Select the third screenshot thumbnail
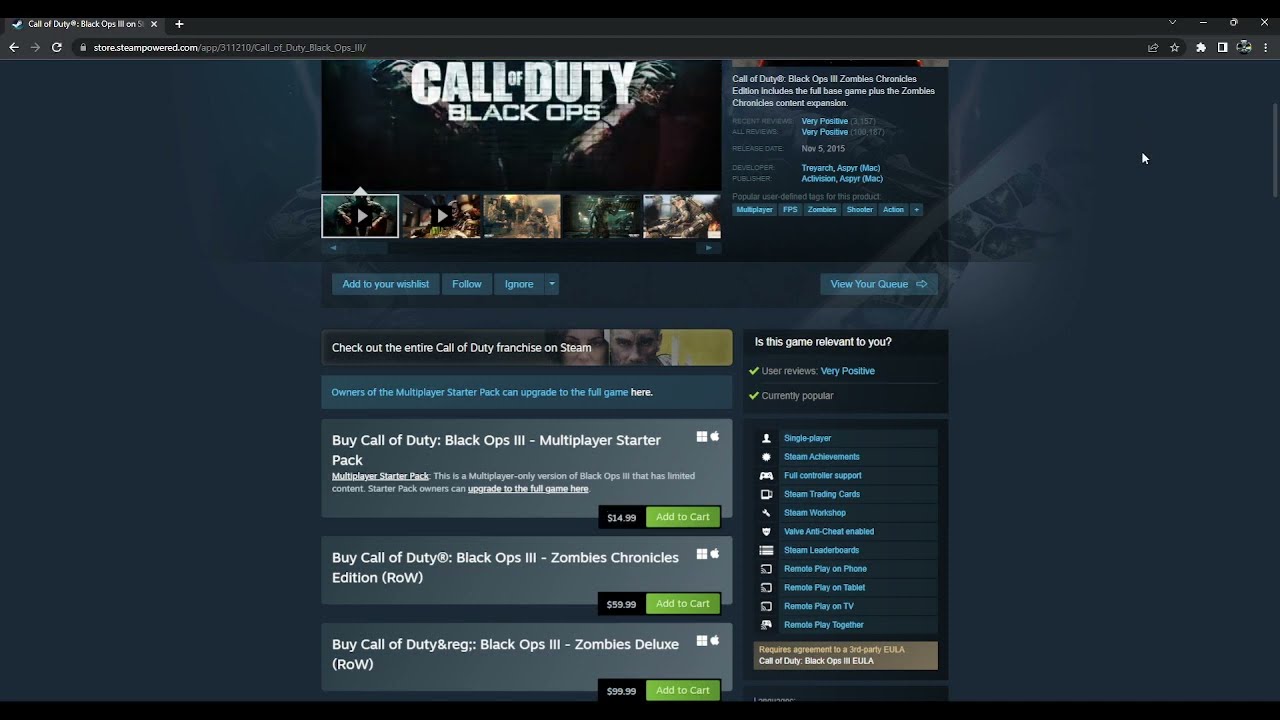The image size is (1280, 720). click(x=522, y=216)
